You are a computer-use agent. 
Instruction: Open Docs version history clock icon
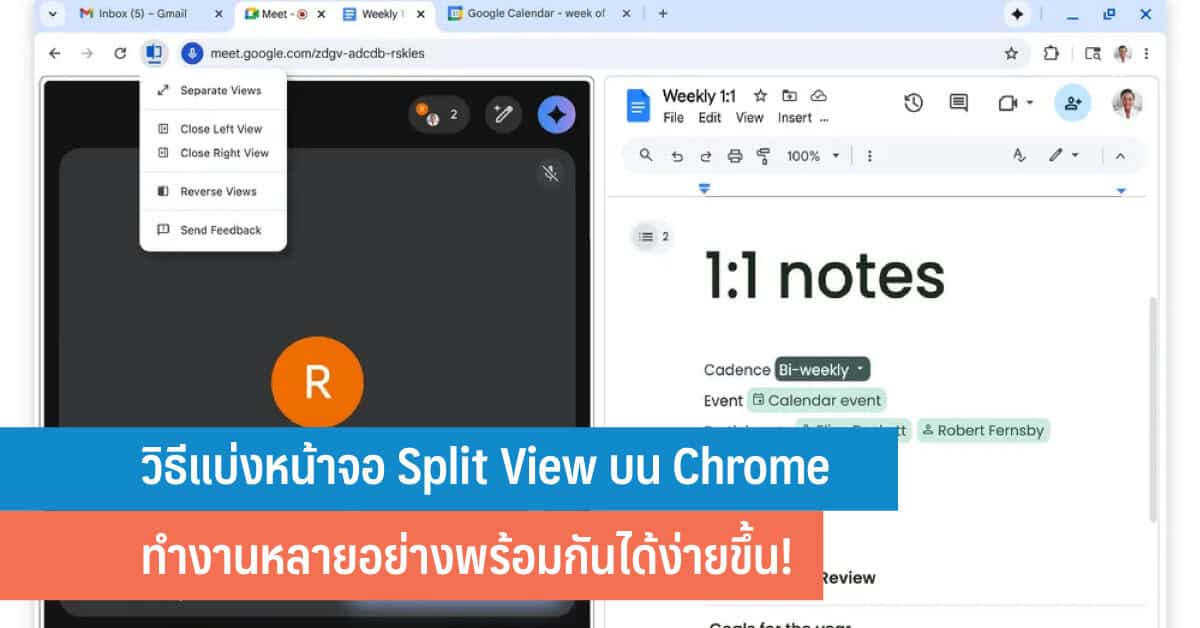(x=912, y=102)
